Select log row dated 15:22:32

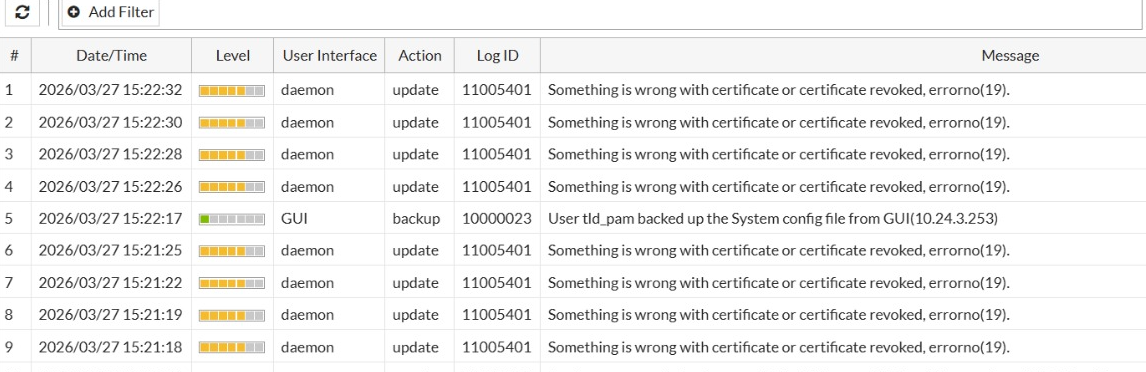pos(573,90)
